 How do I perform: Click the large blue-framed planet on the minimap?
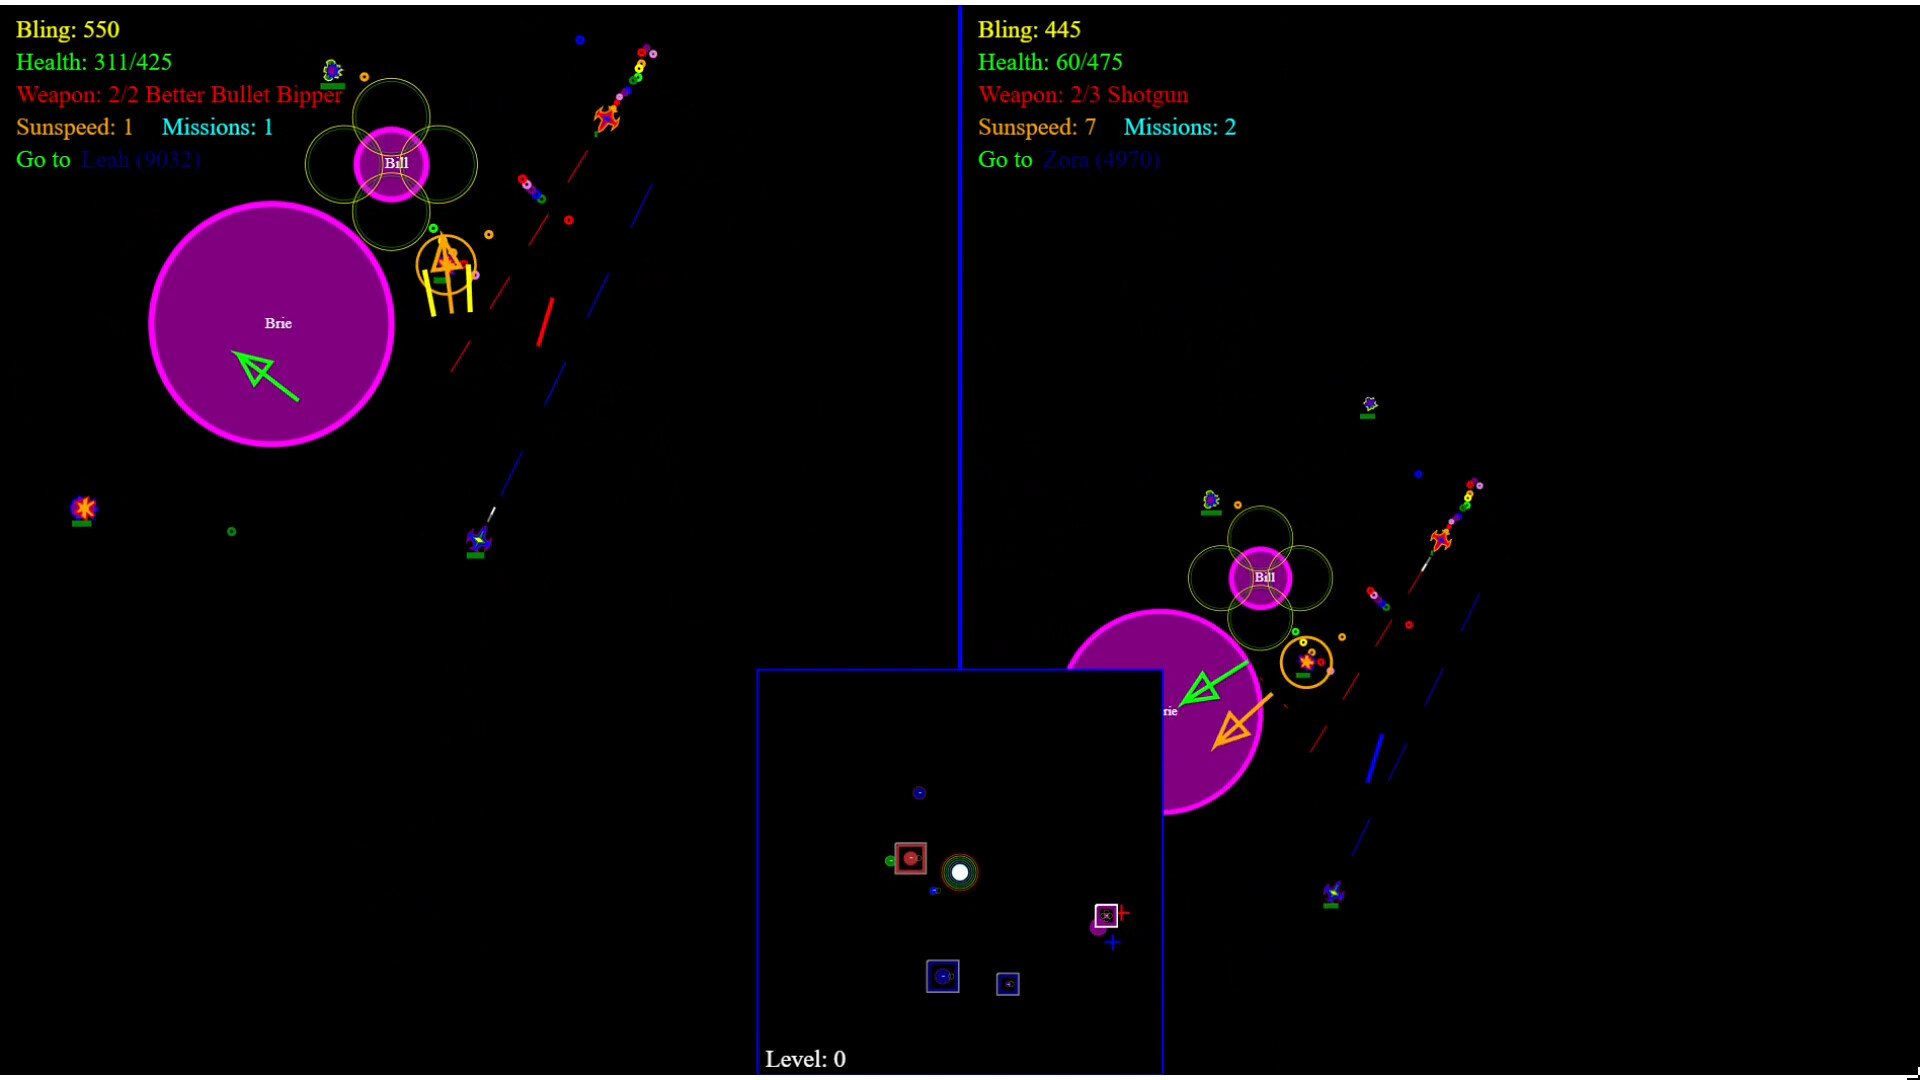coord(943,975)
